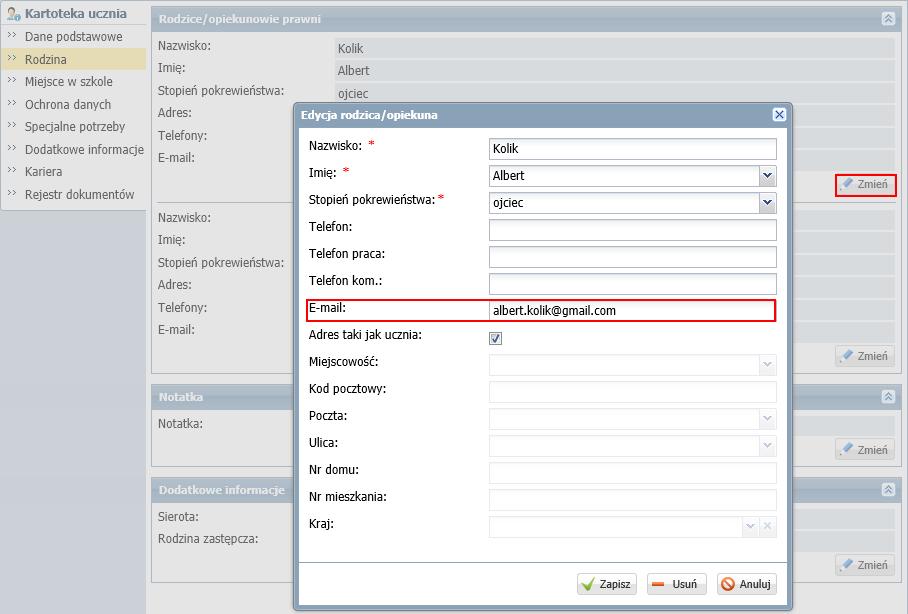Click the Nr mieszkania field

[632, 500]
